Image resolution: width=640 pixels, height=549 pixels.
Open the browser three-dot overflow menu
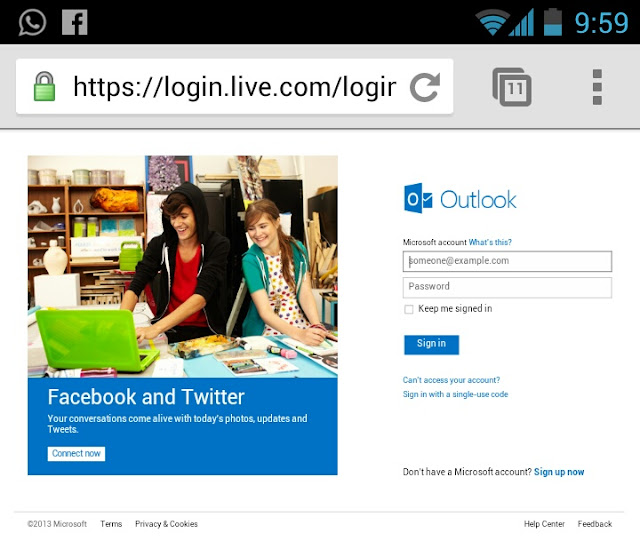tap(597, 87)
